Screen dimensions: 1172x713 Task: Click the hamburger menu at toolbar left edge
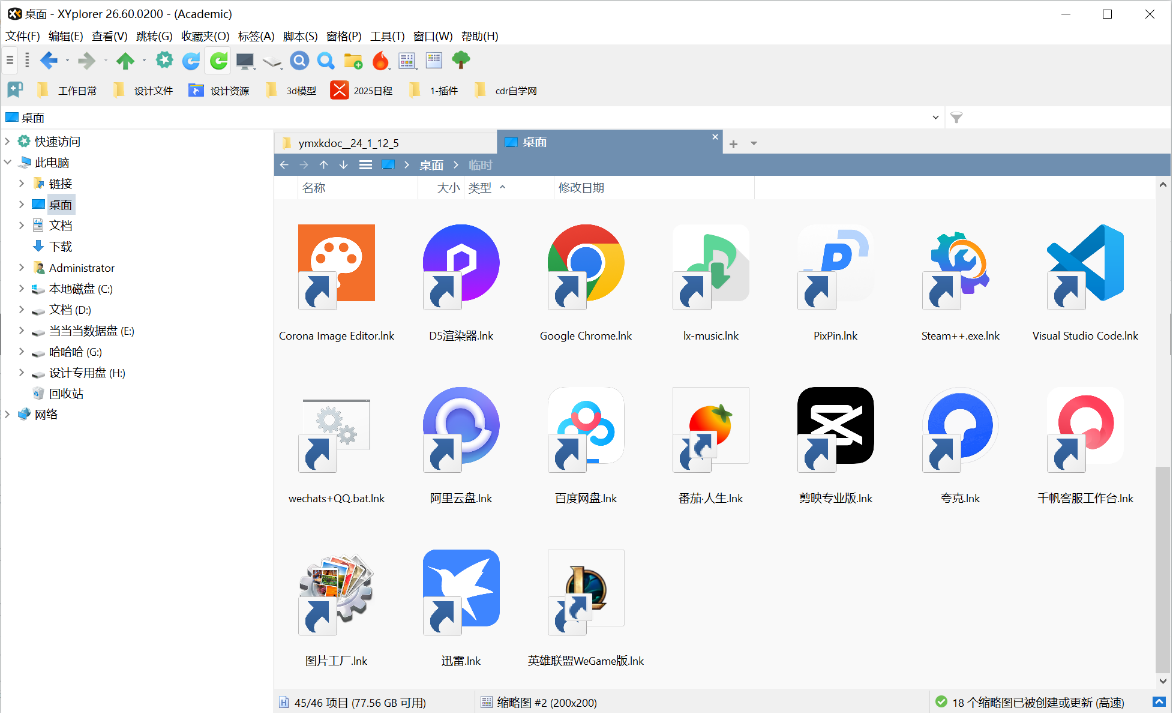coord(10,61)
